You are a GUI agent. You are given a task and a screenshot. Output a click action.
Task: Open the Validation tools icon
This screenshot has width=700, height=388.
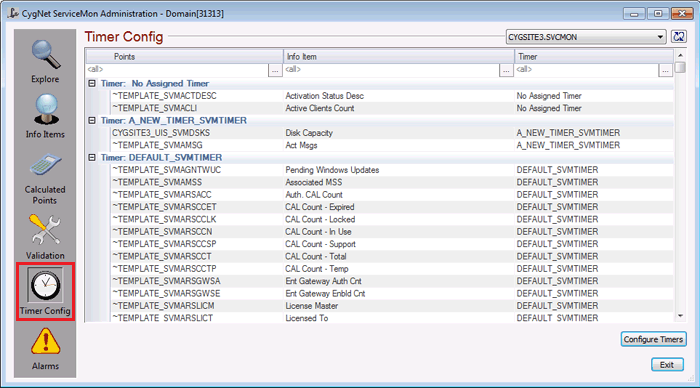[x=45, y=230]
